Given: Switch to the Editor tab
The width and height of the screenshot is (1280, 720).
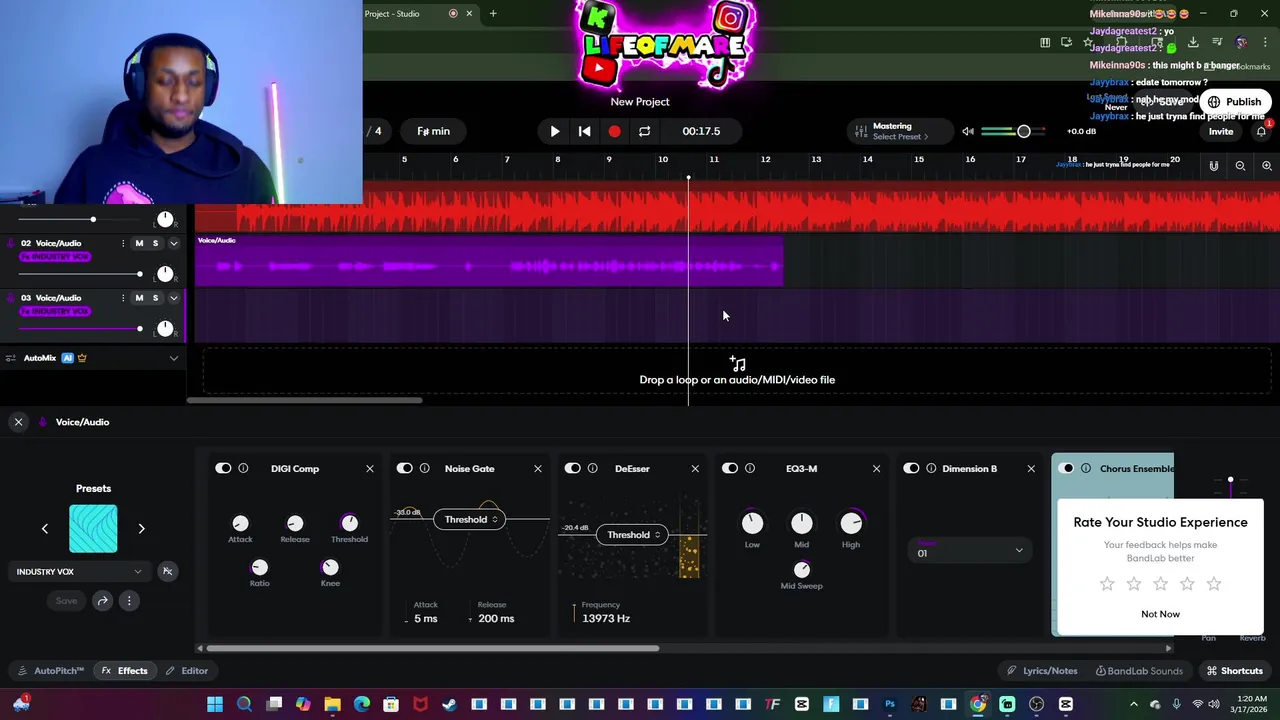Looking at the screenshot, I should 187,671.
